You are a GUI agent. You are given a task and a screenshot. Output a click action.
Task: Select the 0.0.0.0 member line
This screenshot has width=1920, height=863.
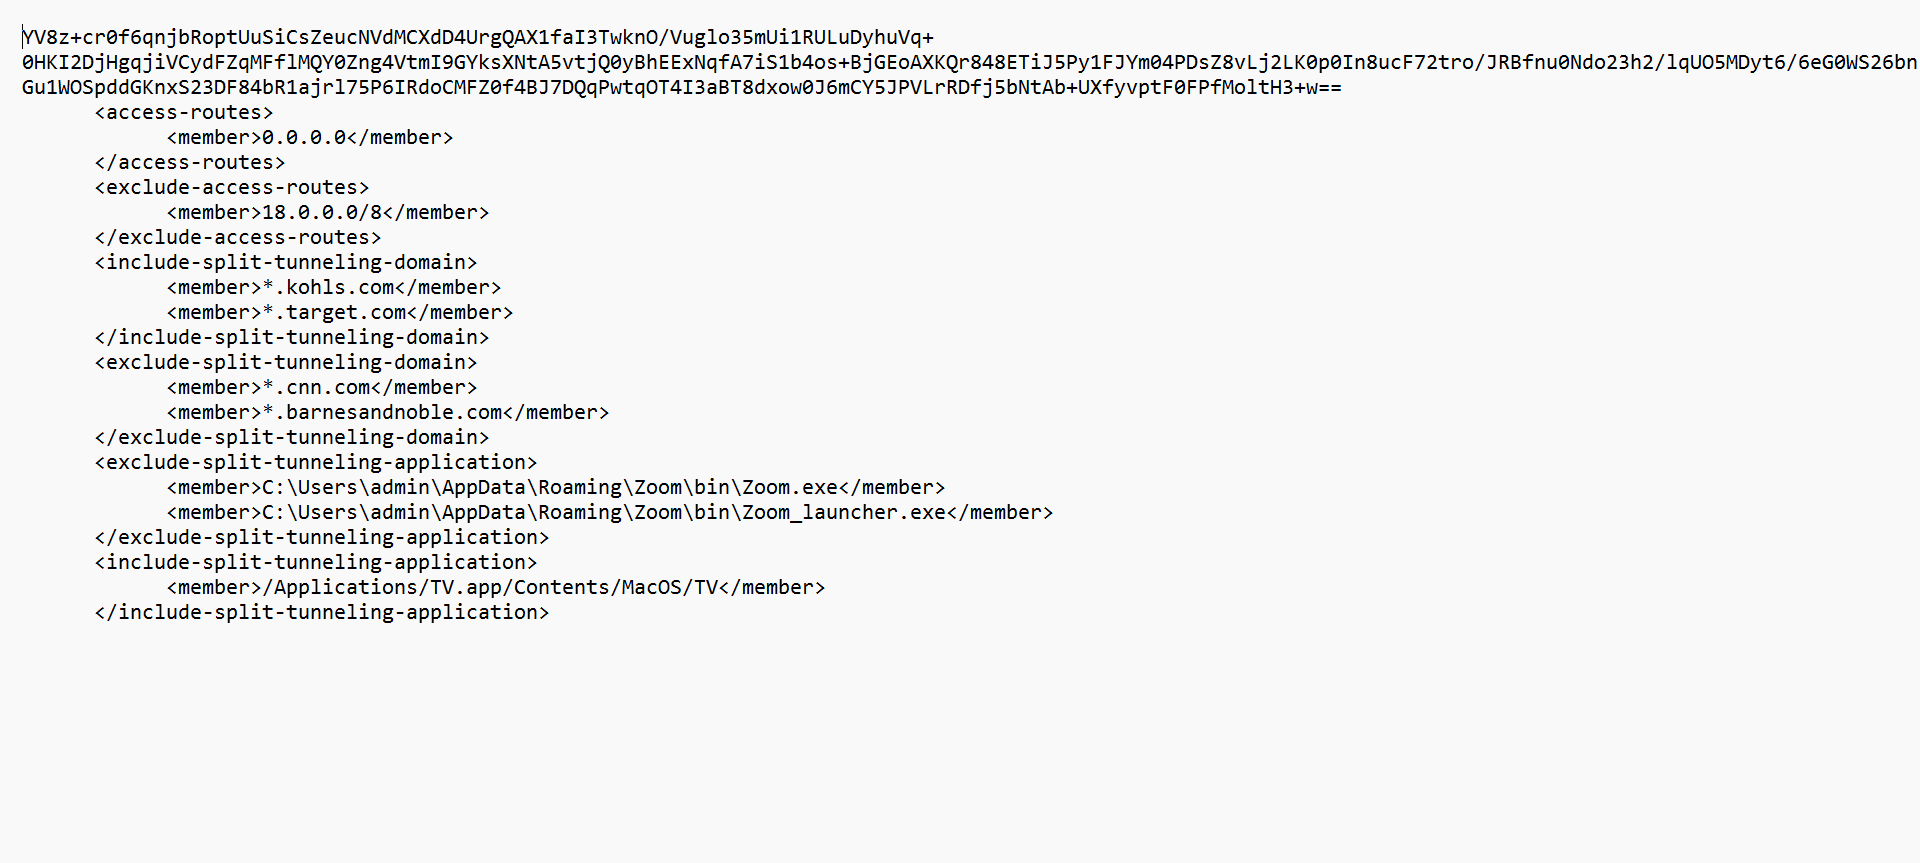[x=310, y=138]
